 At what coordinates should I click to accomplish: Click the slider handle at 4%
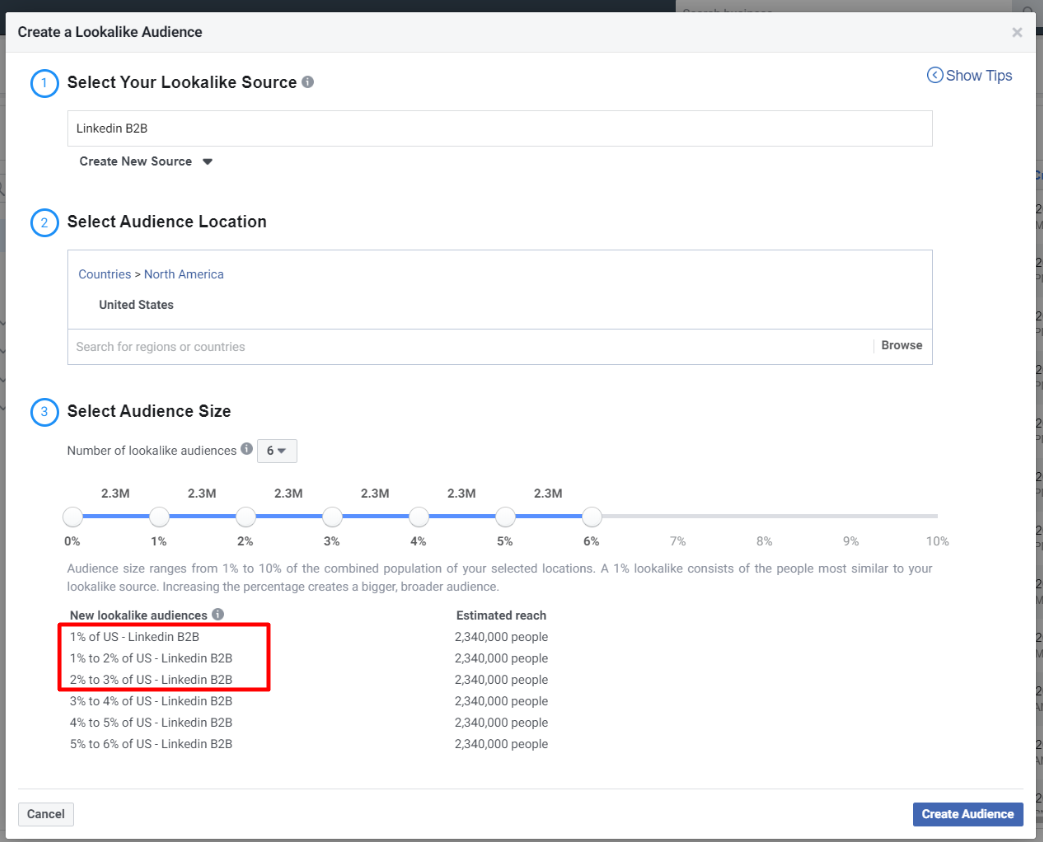pos(418,516)
